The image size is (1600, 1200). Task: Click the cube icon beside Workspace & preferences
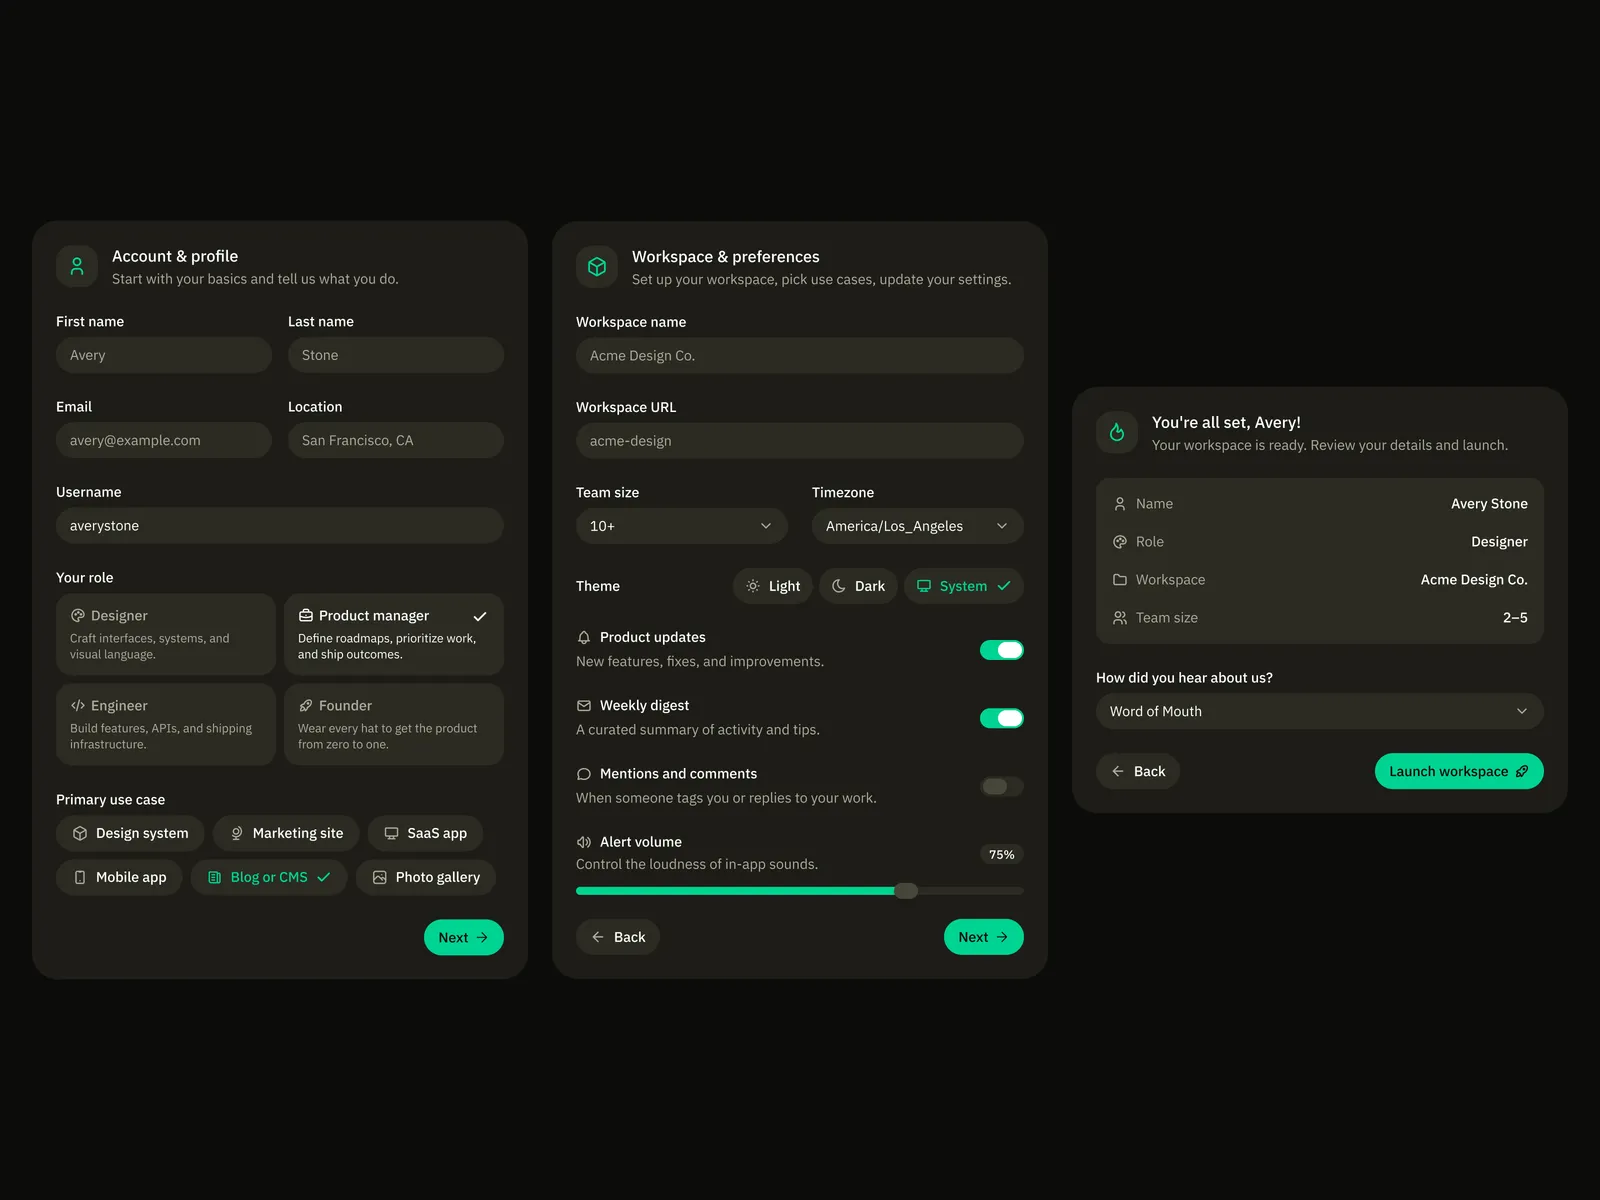click(597, 267)
